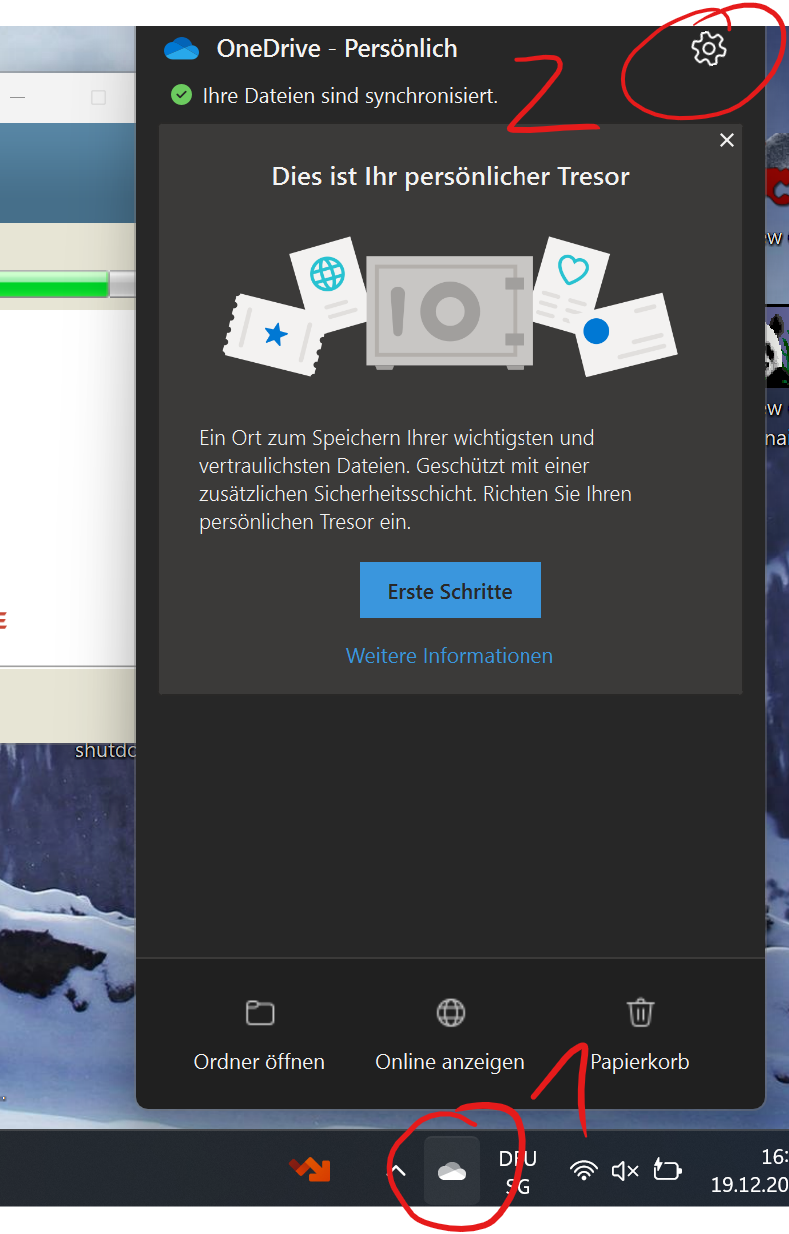This screenshot has height=1234, width=789.
Task: Open OneDrive settings via the gear icon
Action: point(708,48)
